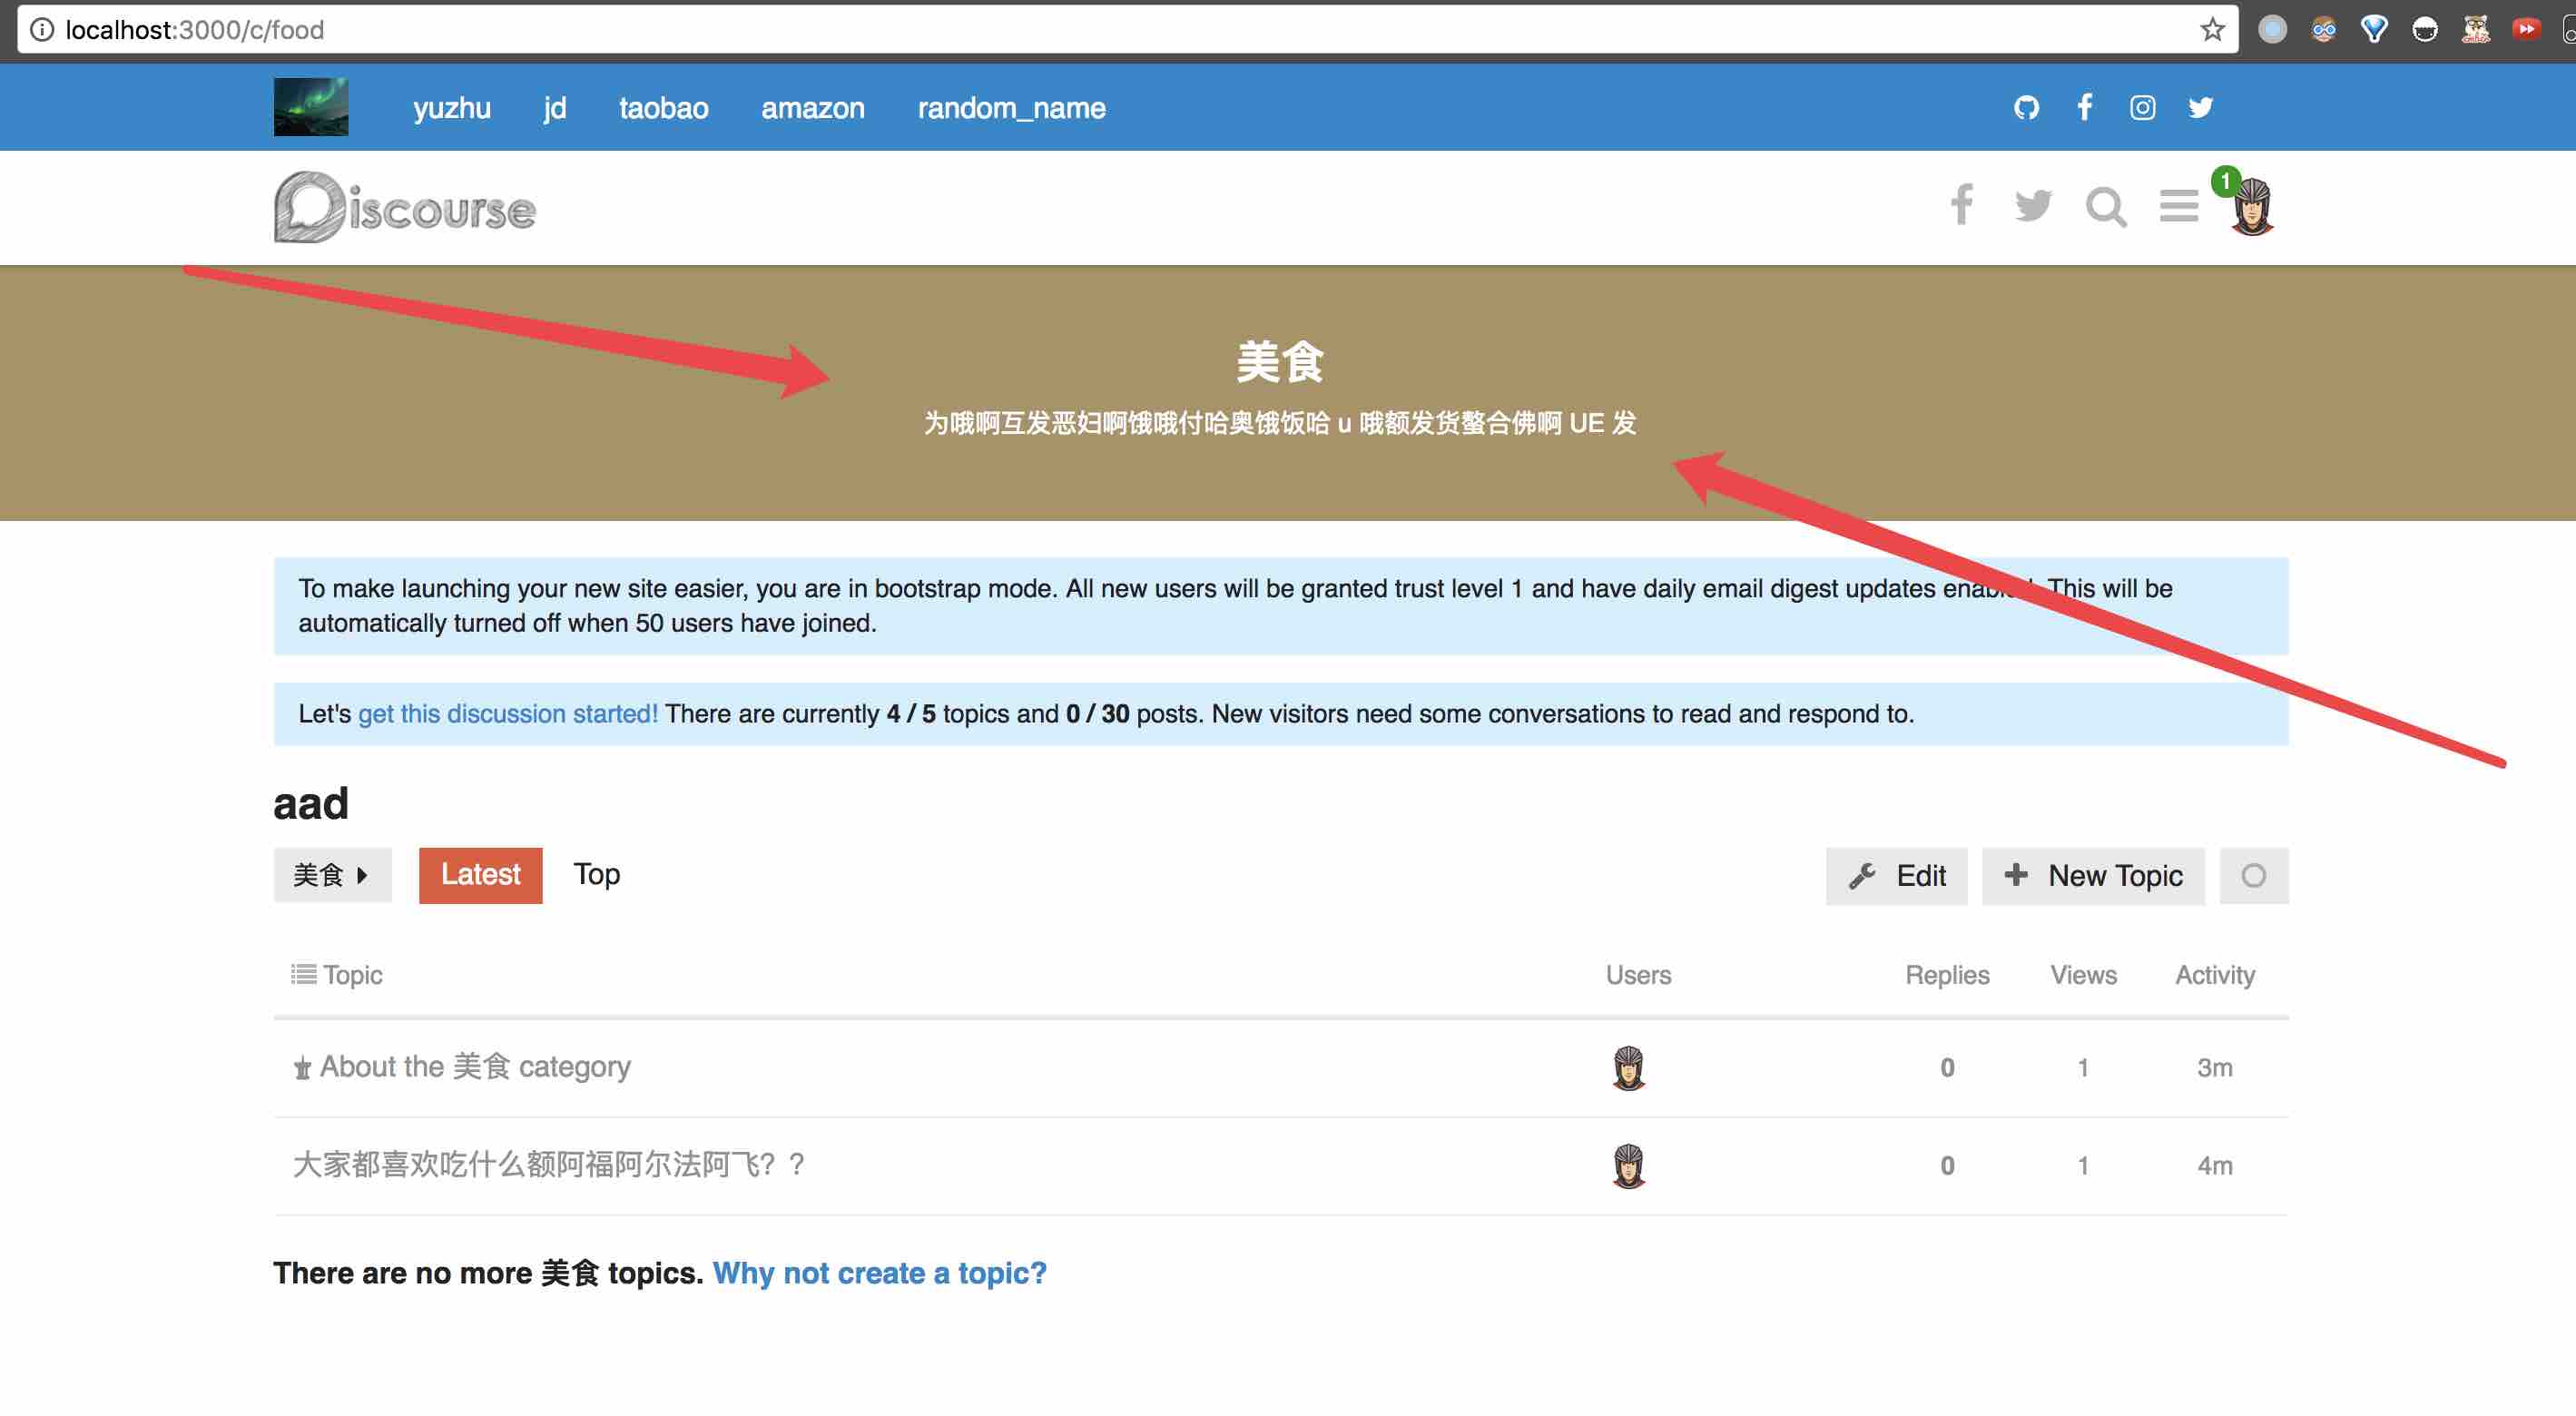Screen dimensions: 2576x1416
Task: Toggle the notification level circle button
Action: pos(2253,876)
